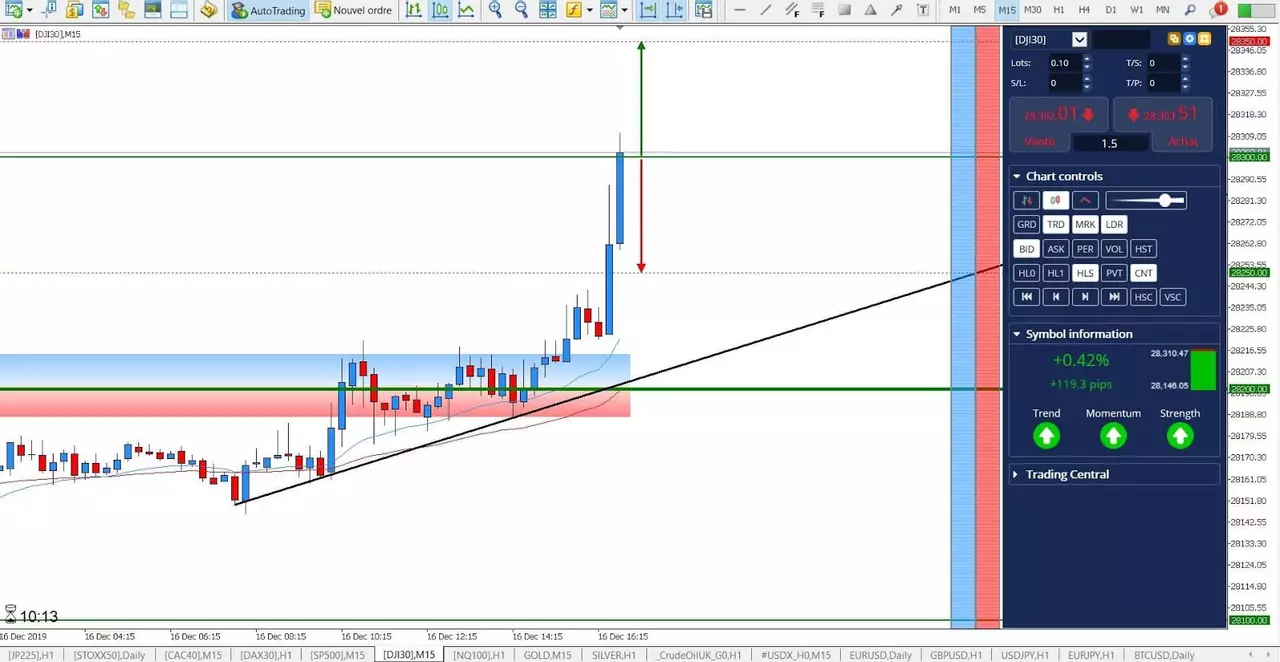The image size is (1280, 662).
Task: Click the zoom out magnifier icon
Action: [x=521, y=10]
